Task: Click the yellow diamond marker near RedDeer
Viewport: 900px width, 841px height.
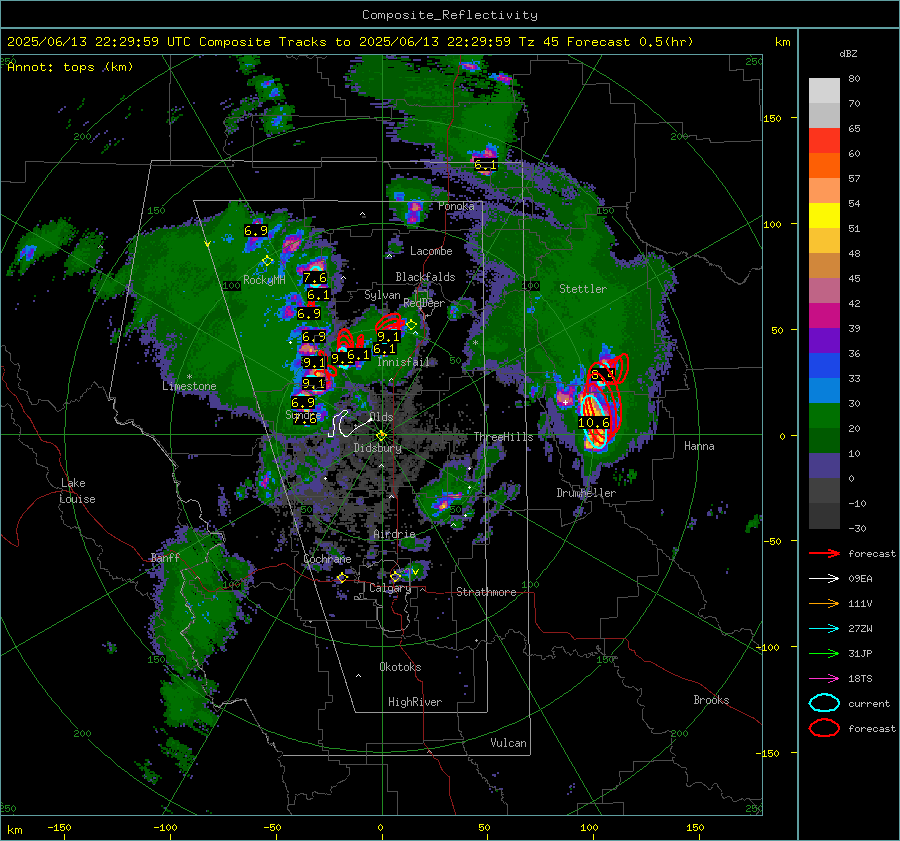Action: click(x=411, y=325)
